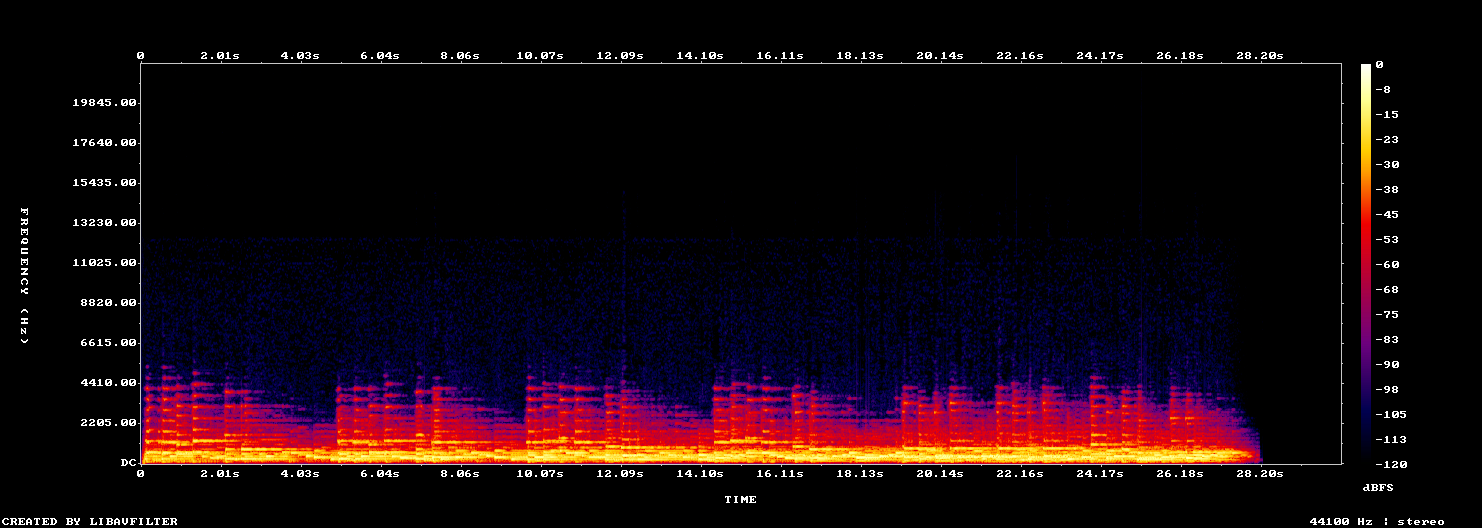1482x528 pixels.
Task: Click 26.18s on the top time axis
Action: (x=1180, y=56)
